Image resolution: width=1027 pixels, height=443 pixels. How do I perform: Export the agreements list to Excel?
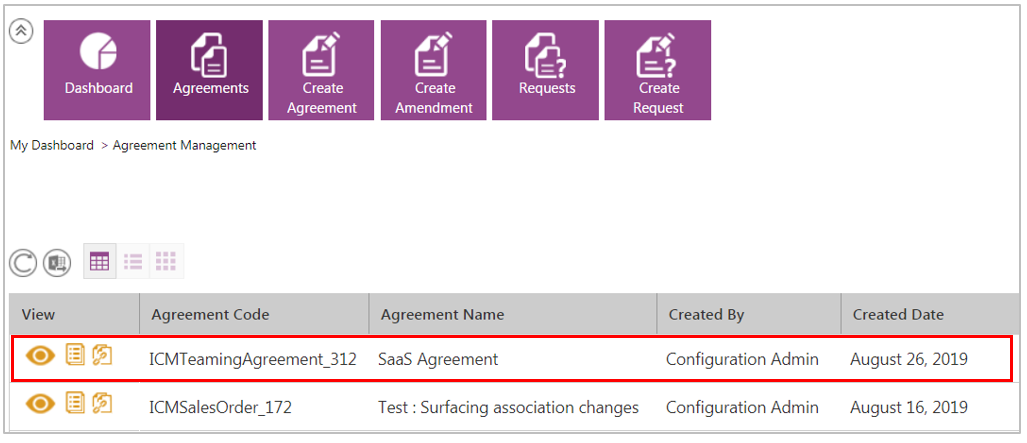[57, 263]
